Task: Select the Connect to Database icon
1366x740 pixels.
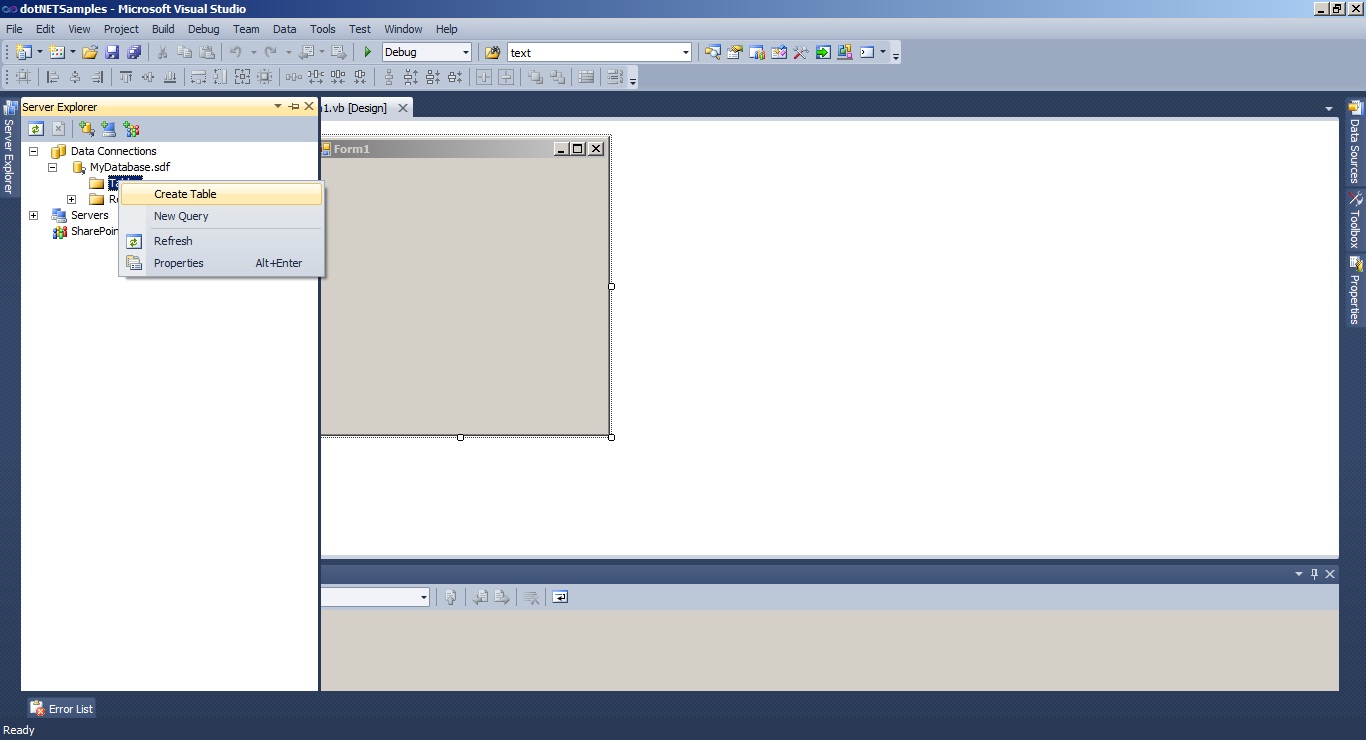Action: 86,128
